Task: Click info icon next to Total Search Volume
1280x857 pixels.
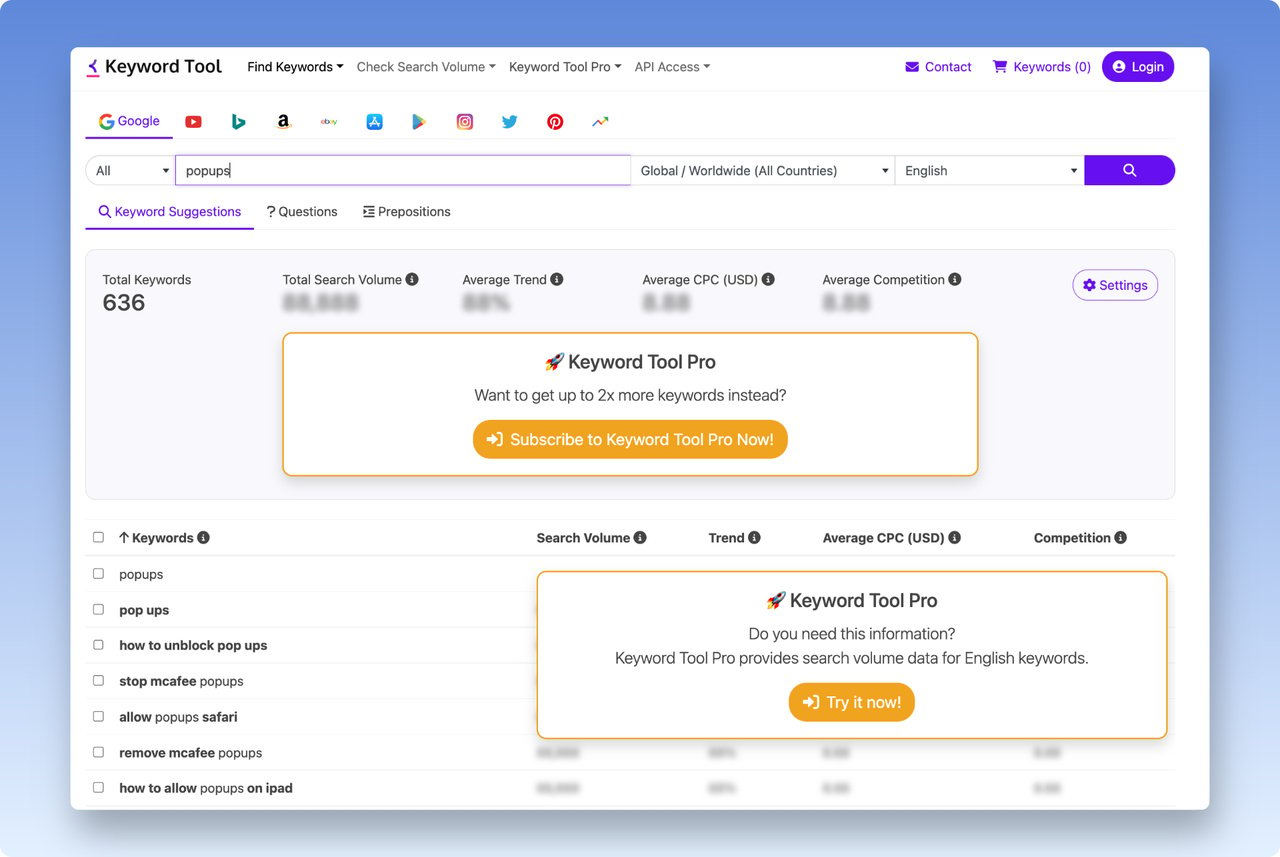Action: (x=412, y=280)
